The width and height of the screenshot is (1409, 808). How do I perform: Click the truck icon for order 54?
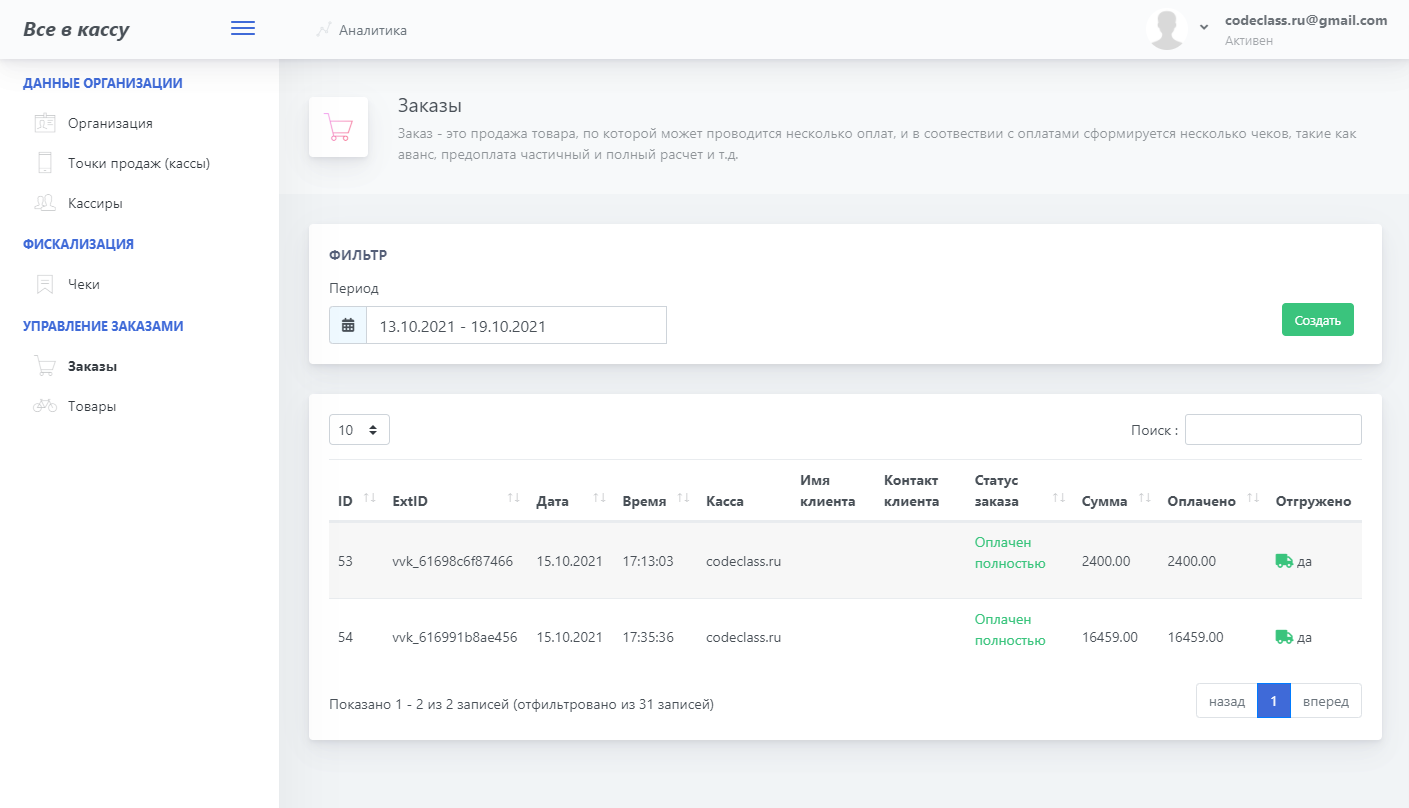[1284, 637]
